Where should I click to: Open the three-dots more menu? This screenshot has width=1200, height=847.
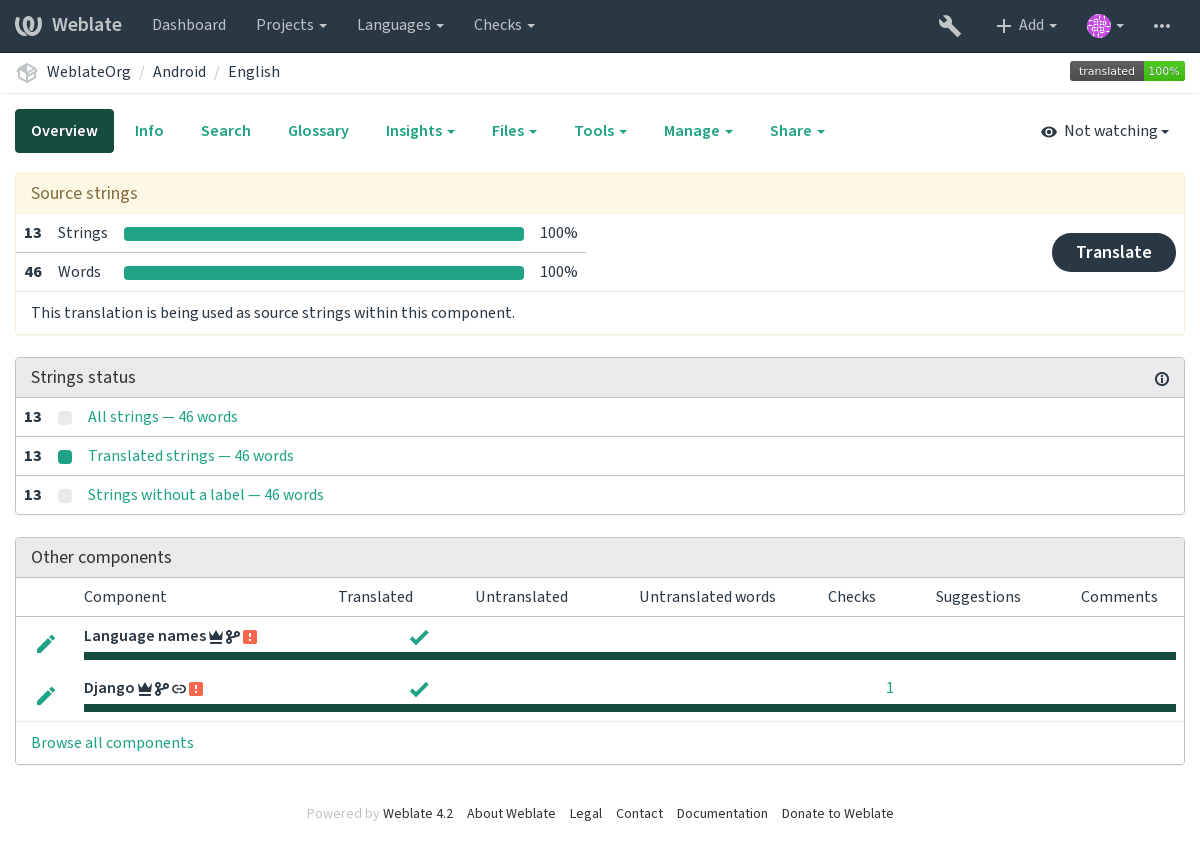1161,26
